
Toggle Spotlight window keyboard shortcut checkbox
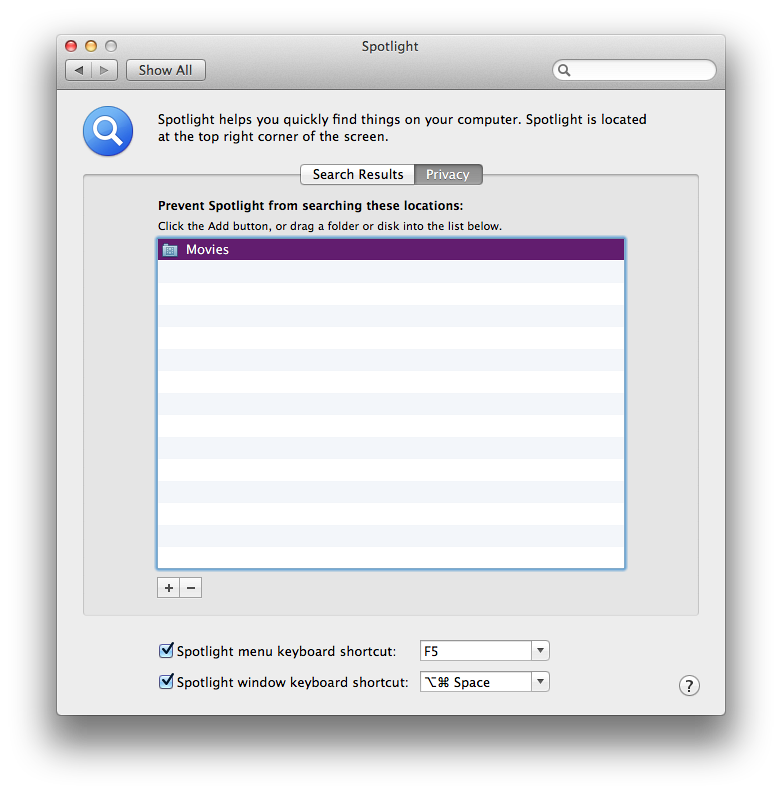166,681
